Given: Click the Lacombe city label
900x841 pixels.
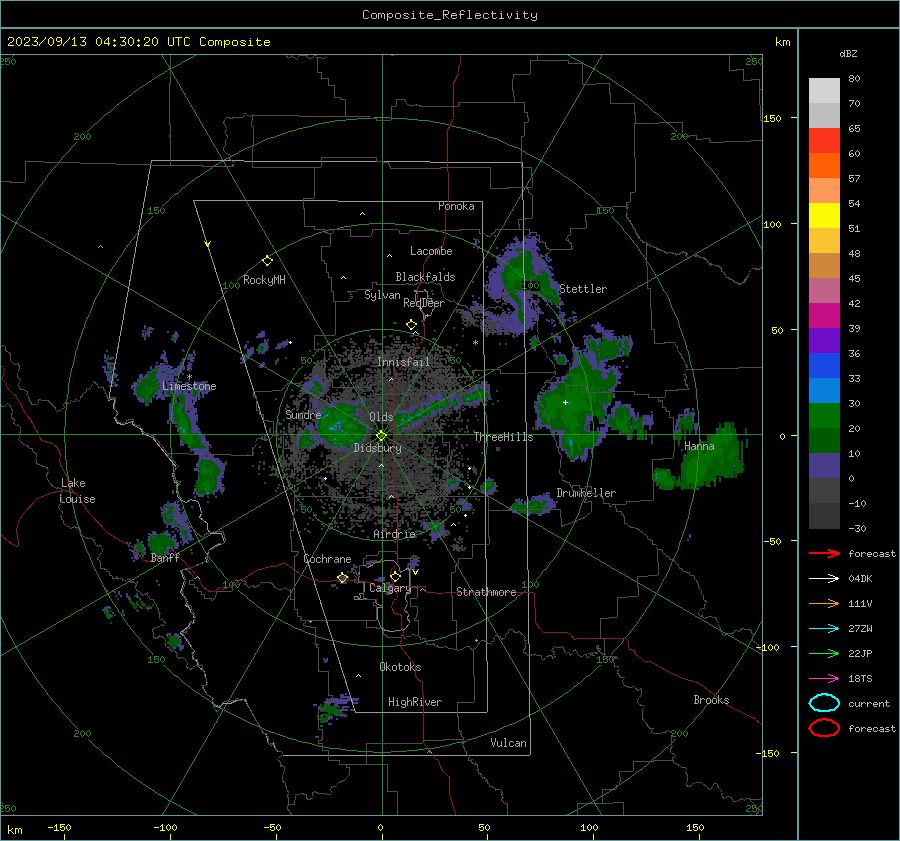Looking at the screenshot, I should (x=431, y=251).
